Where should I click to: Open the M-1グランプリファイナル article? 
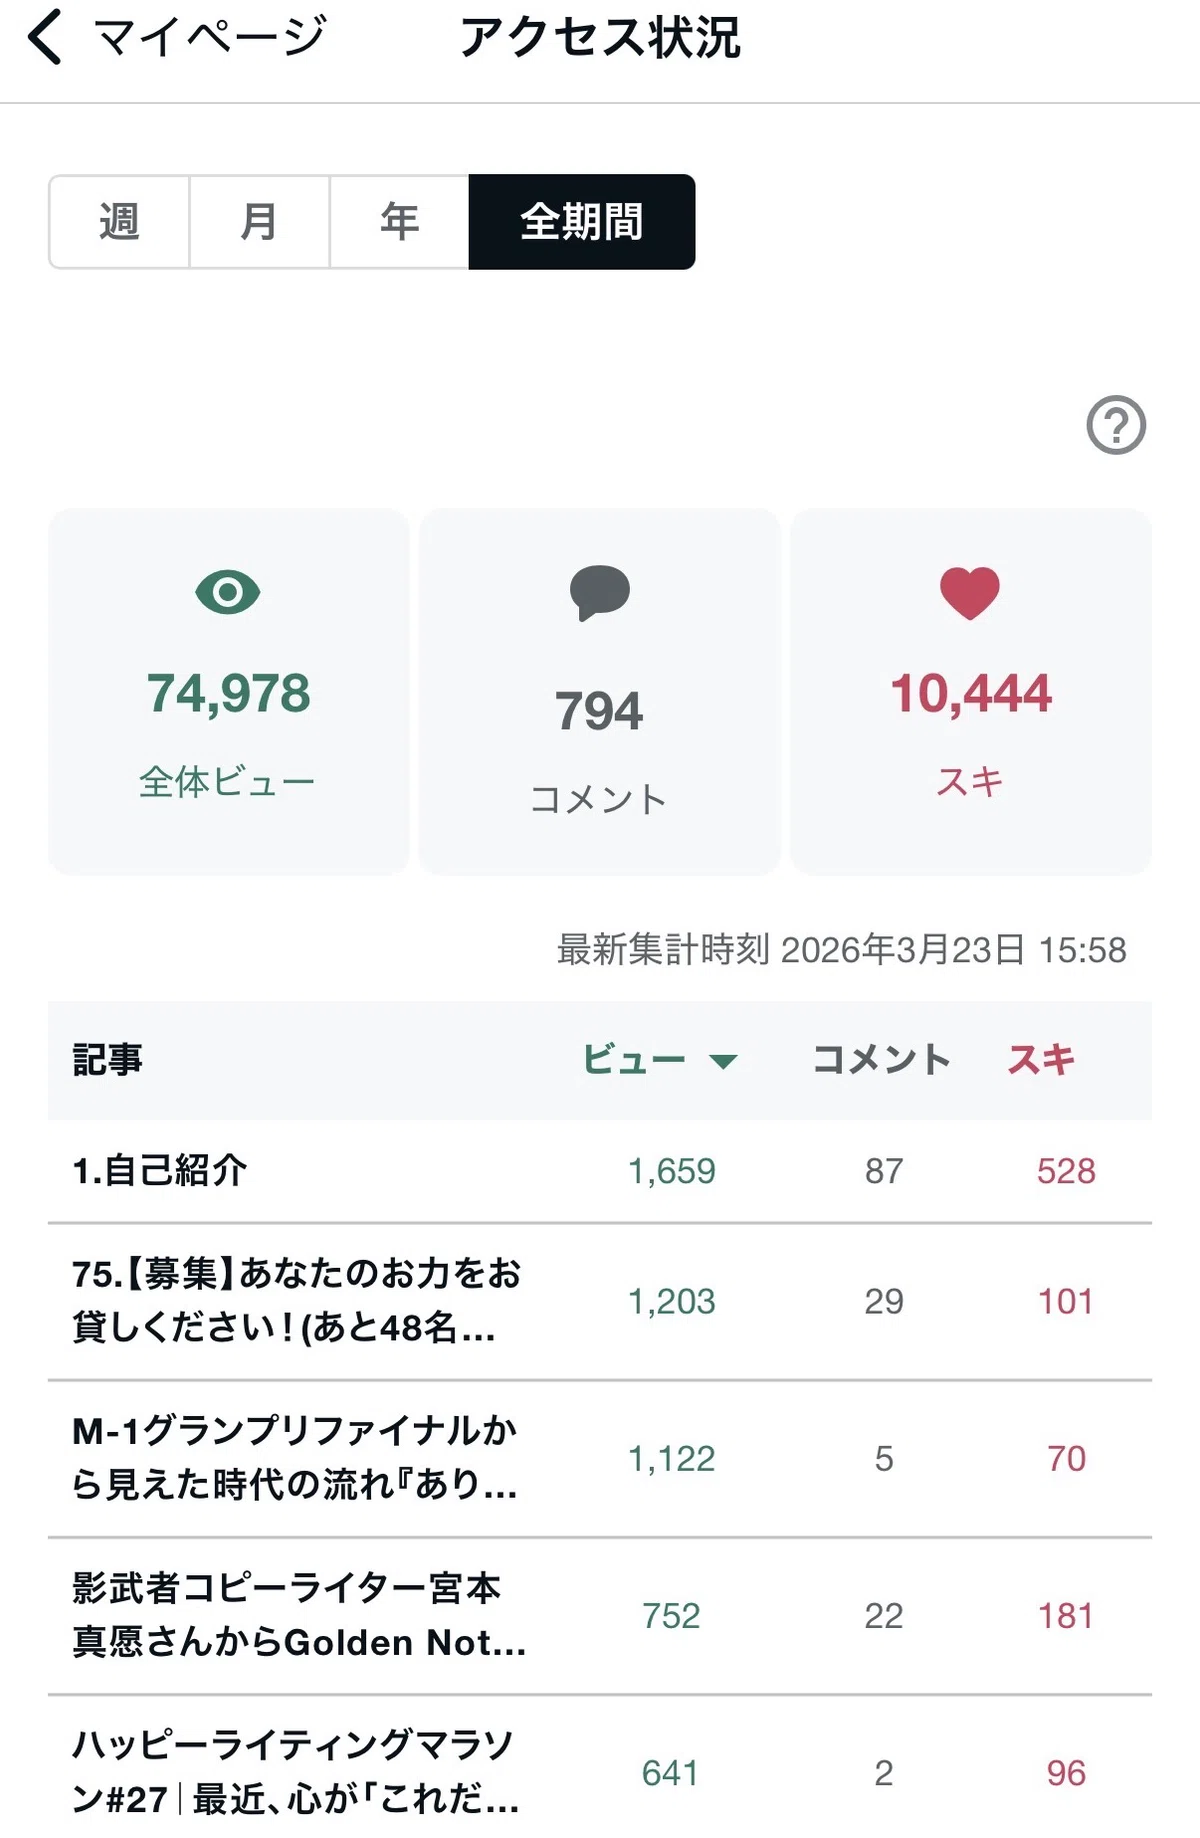click(x=600, y=1459)
